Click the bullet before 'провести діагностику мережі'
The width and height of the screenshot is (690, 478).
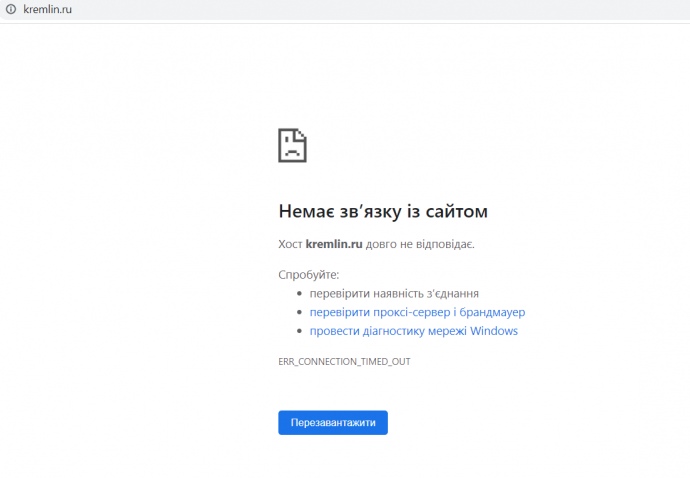click(299, 331)
